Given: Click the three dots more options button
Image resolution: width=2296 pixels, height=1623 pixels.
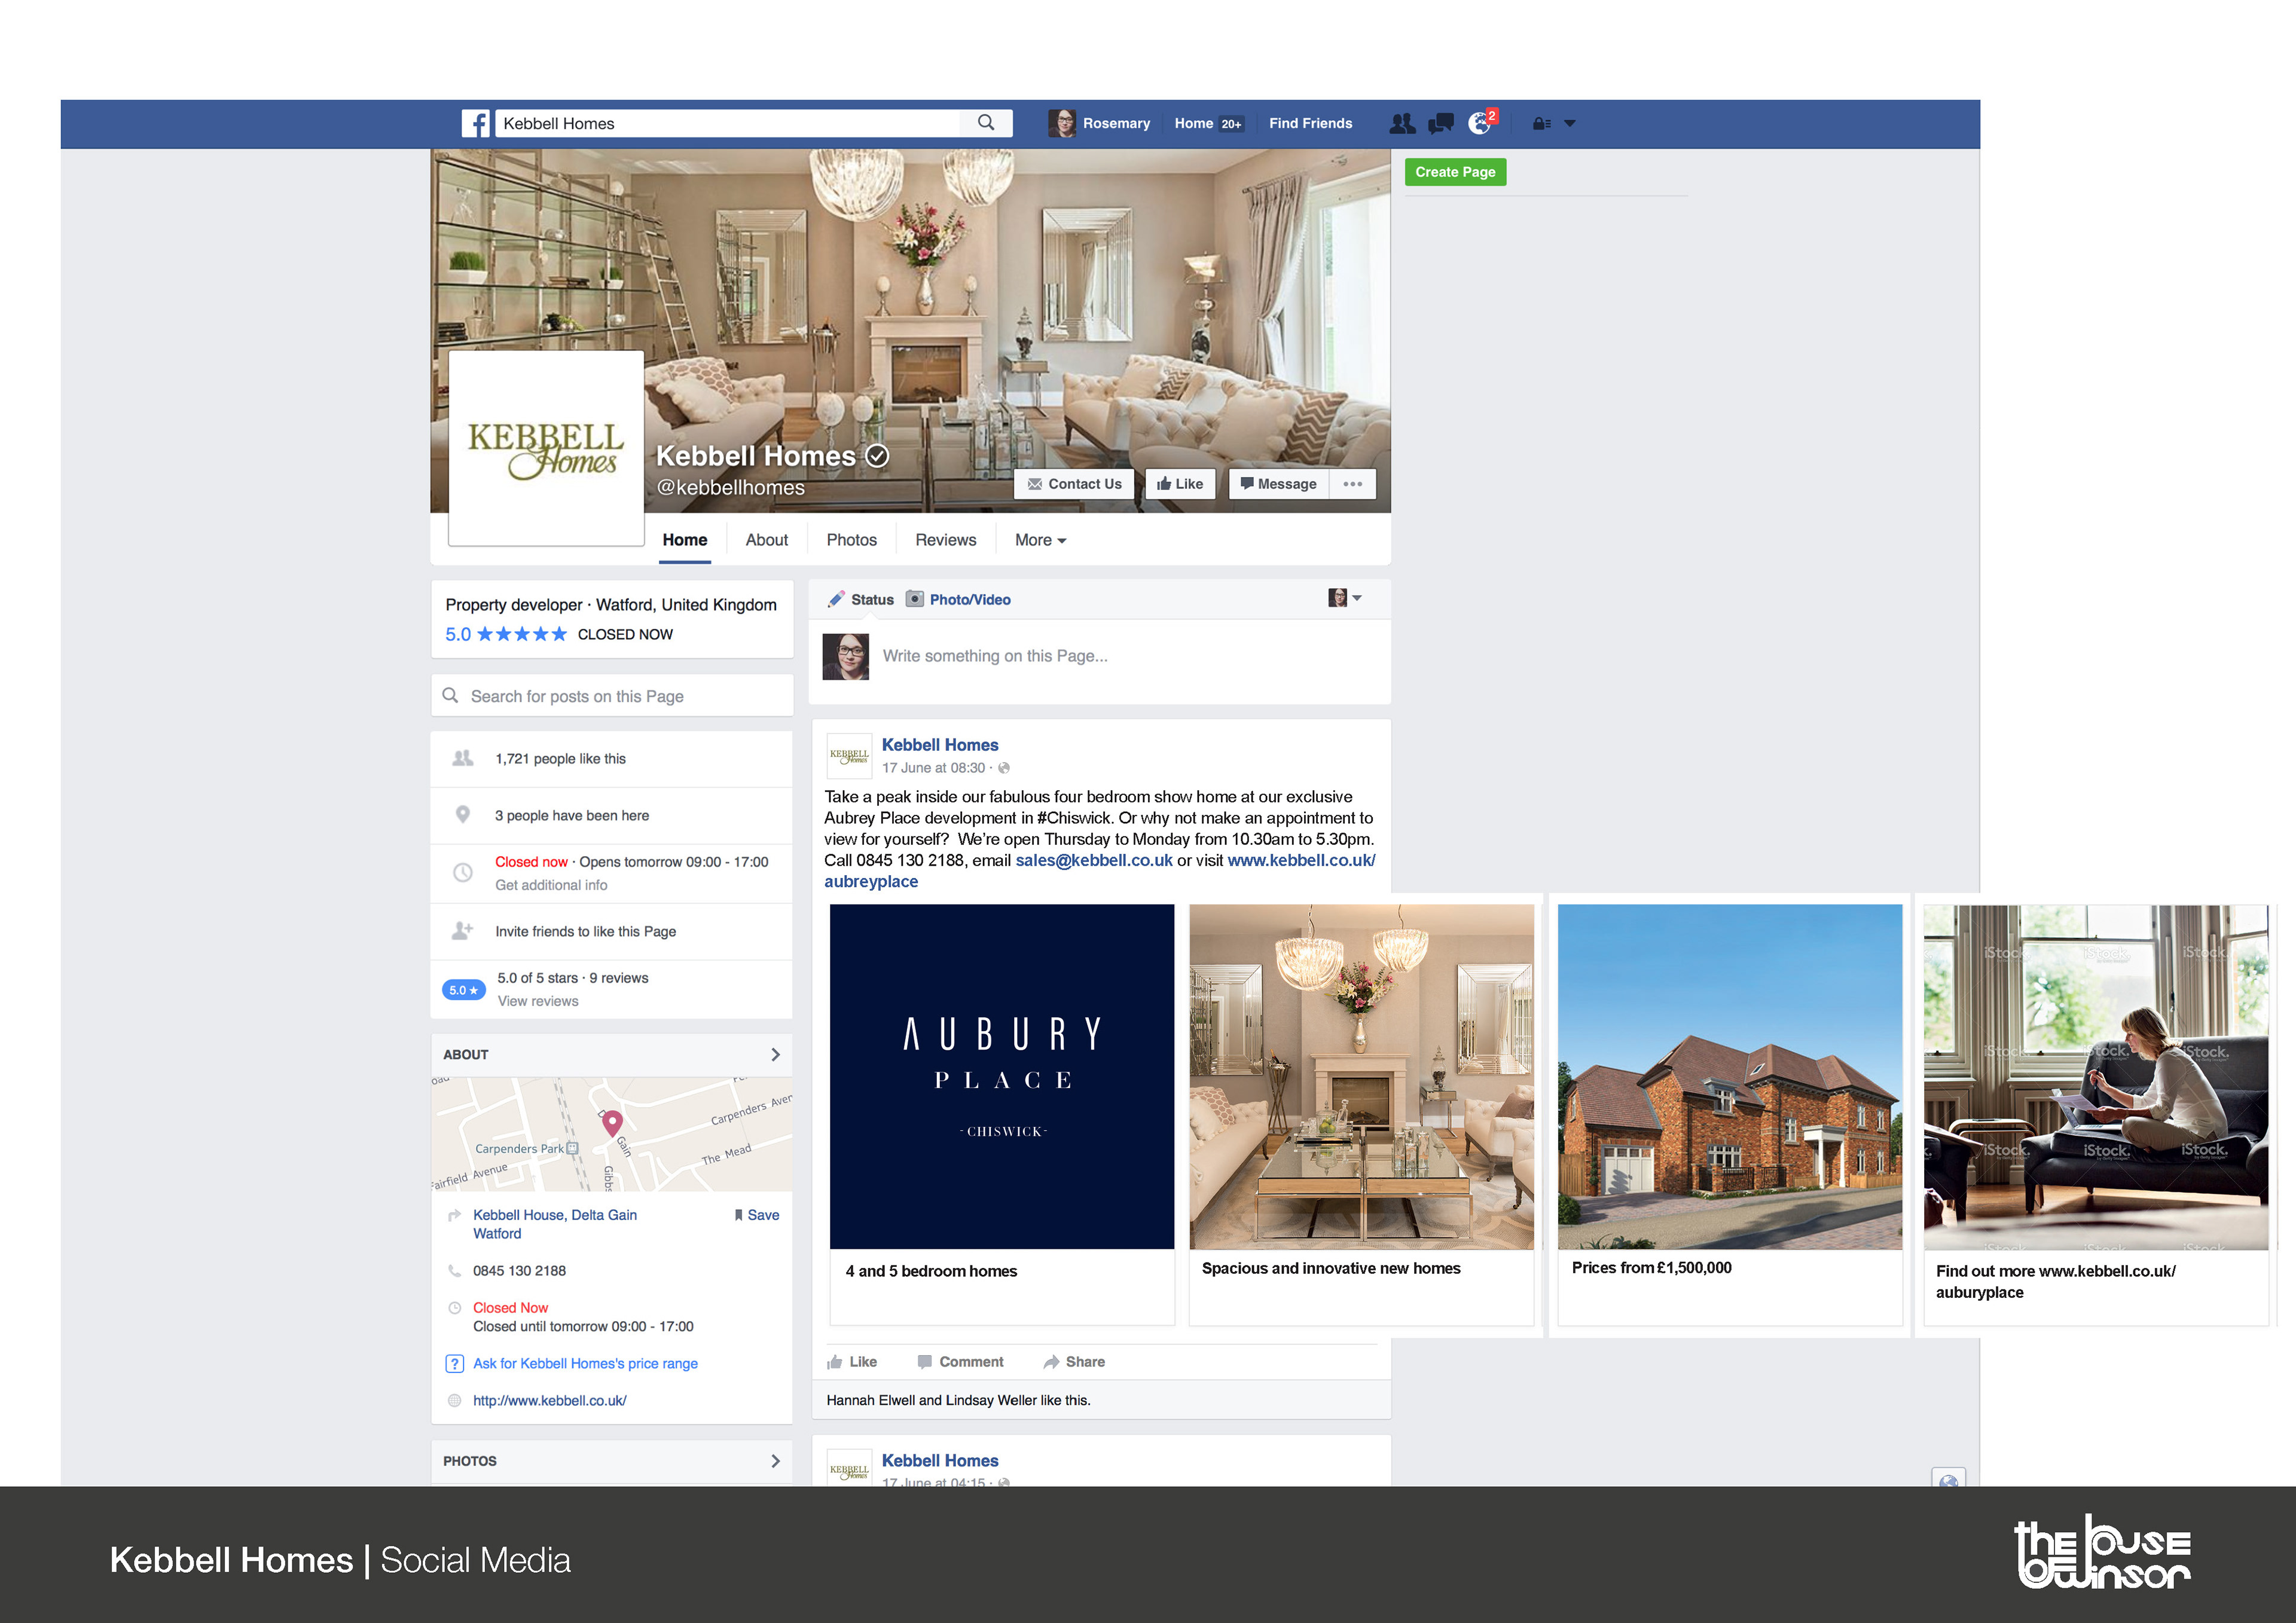Looking at the screenshot, I should (1353, 484).
